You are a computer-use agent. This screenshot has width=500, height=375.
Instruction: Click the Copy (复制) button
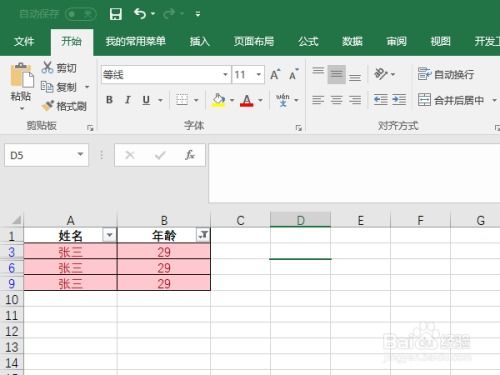tap(59, 87)
